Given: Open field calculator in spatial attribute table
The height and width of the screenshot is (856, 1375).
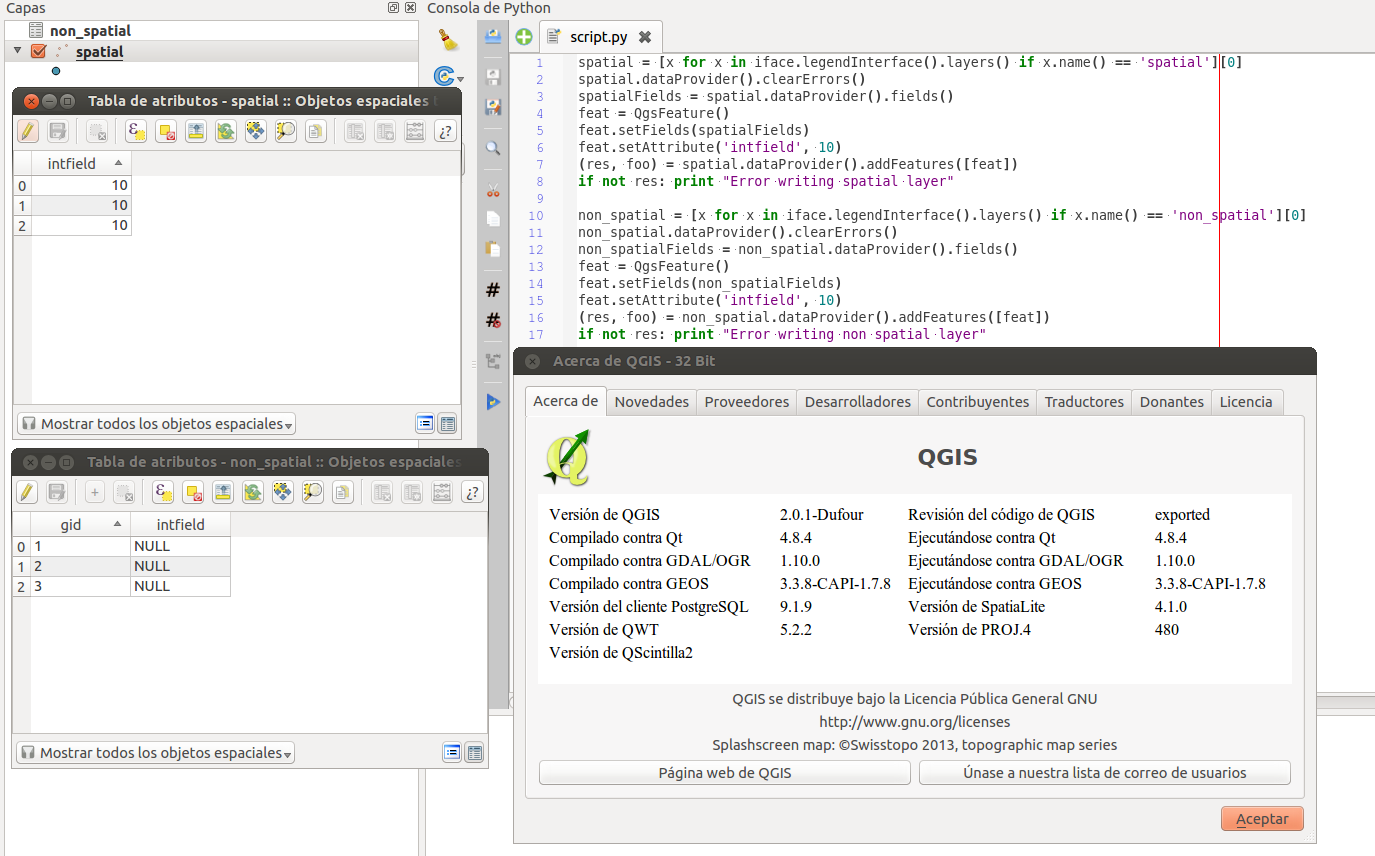Looking at the screenshot, I should (416, 131).
